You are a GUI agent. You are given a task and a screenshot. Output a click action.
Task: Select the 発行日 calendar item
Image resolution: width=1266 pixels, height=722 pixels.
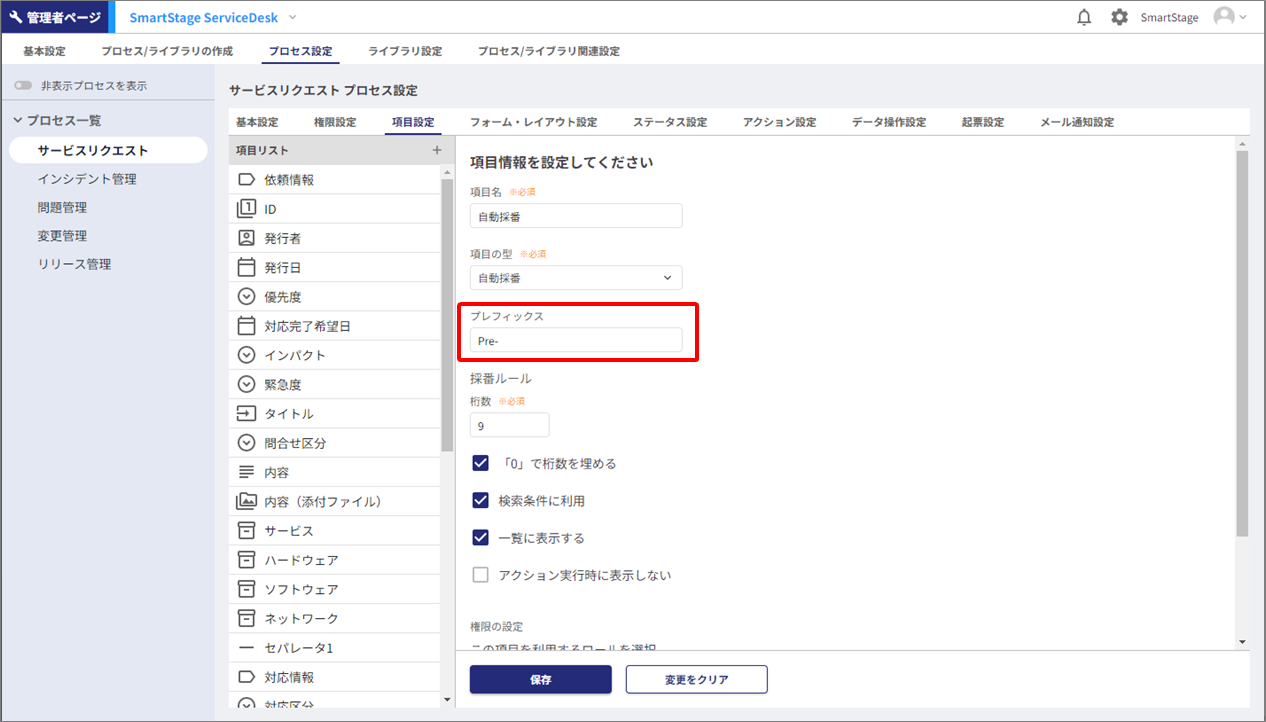pos(282,268)
